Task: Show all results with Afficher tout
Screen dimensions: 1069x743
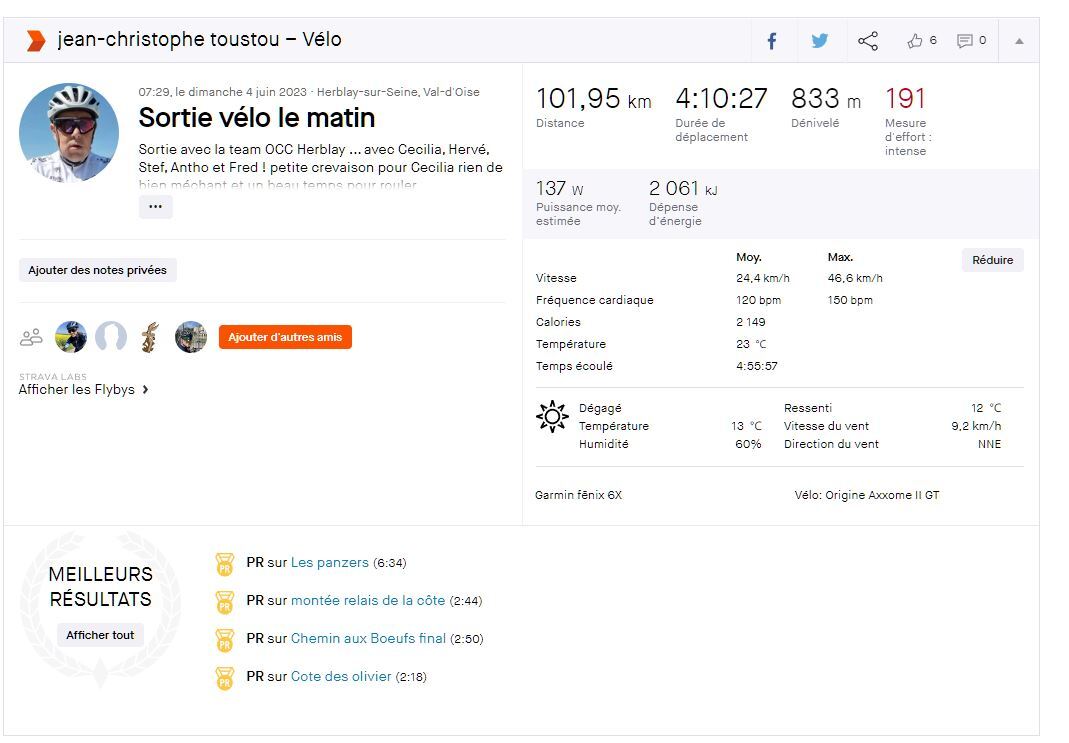Action: pos(100,635)
